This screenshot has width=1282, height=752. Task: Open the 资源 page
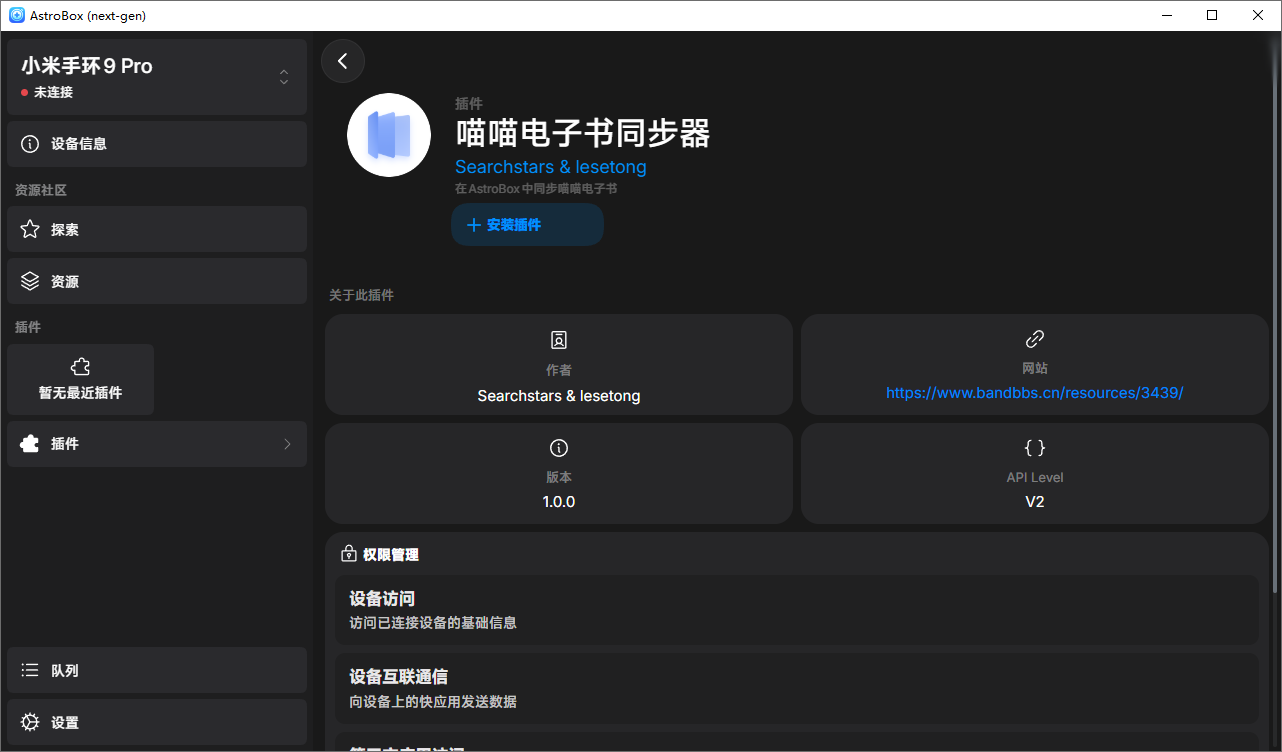point(157,282)
